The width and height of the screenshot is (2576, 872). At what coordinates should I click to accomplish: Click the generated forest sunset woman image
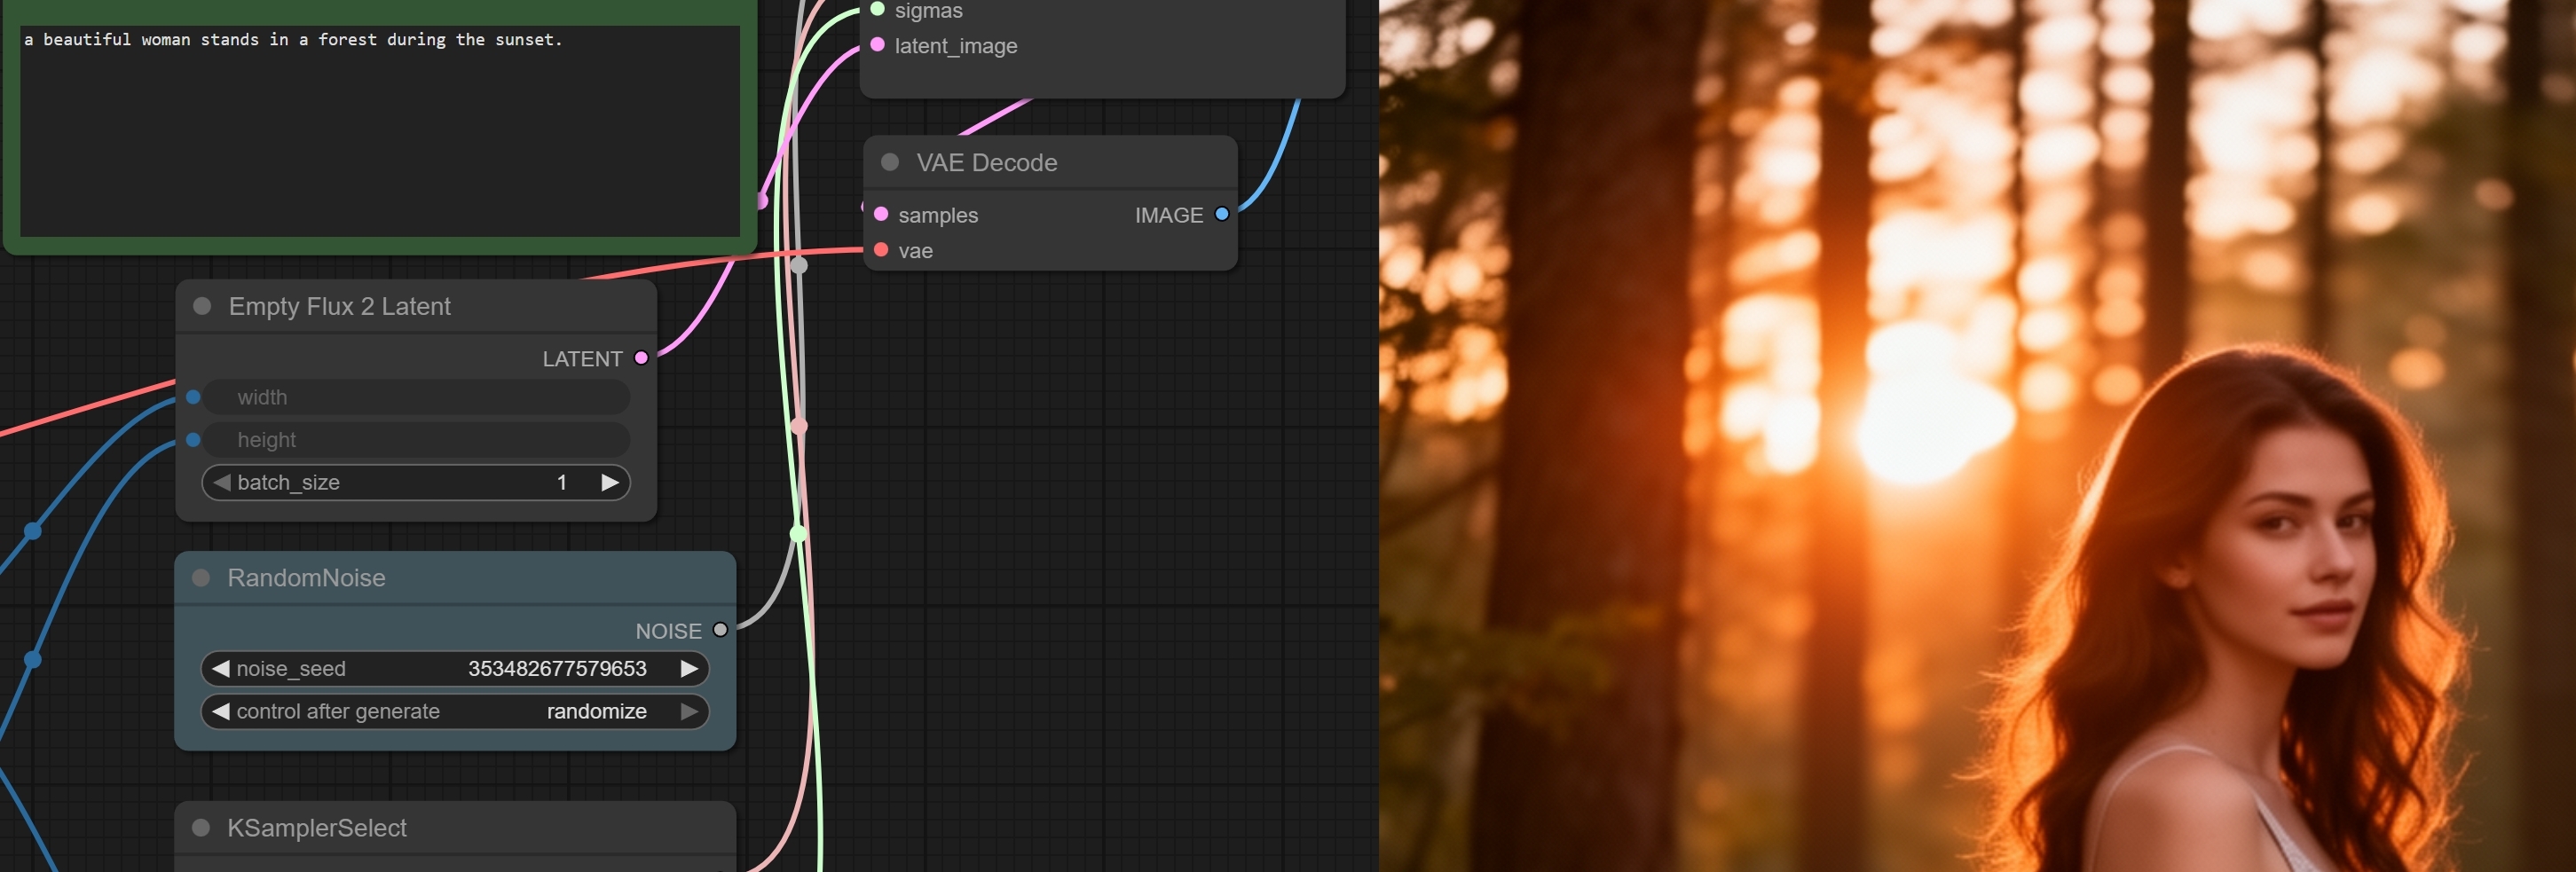(x=1977, y=436)
